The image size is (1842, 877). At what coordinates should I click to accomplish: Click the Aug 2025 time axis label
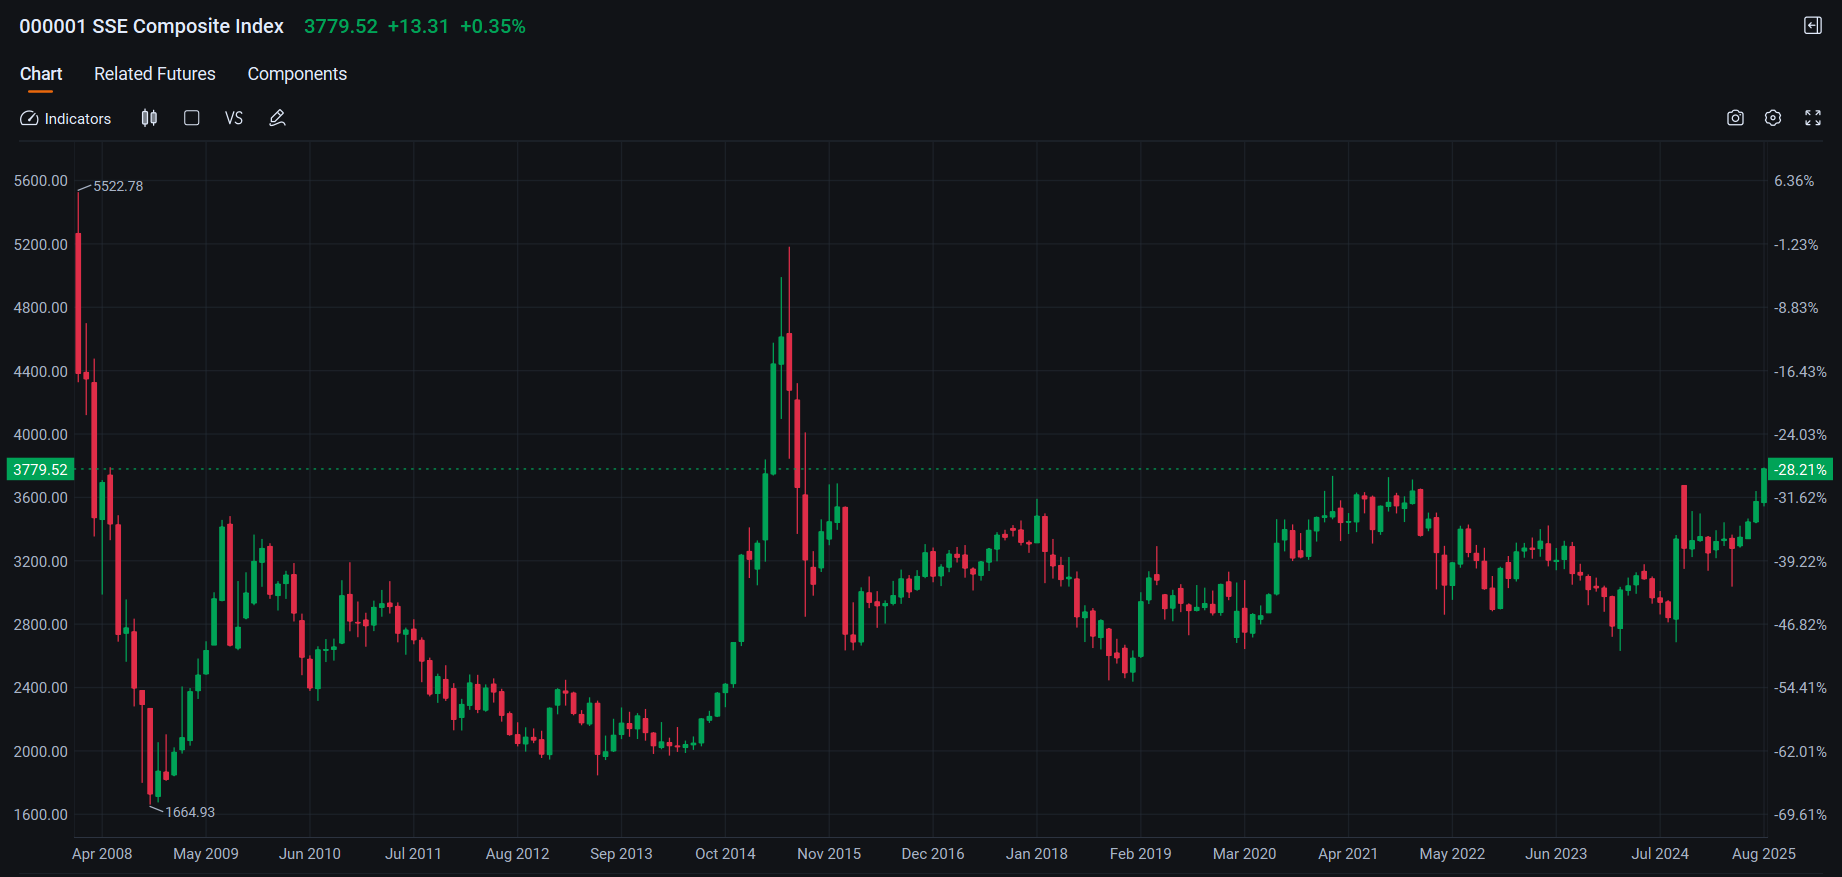pos(1763,853)
